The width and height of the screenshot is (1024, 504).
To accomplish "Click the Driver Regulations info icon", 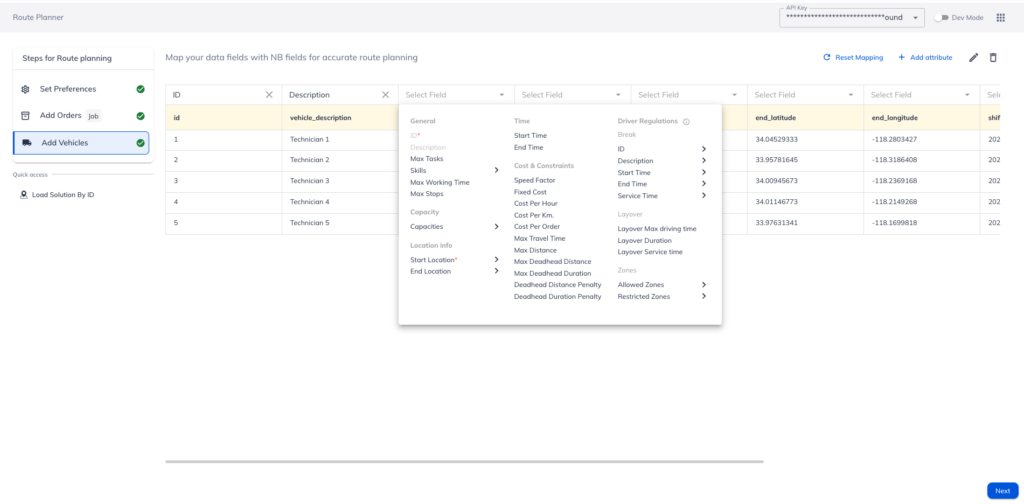I will [x=687, y=121].
